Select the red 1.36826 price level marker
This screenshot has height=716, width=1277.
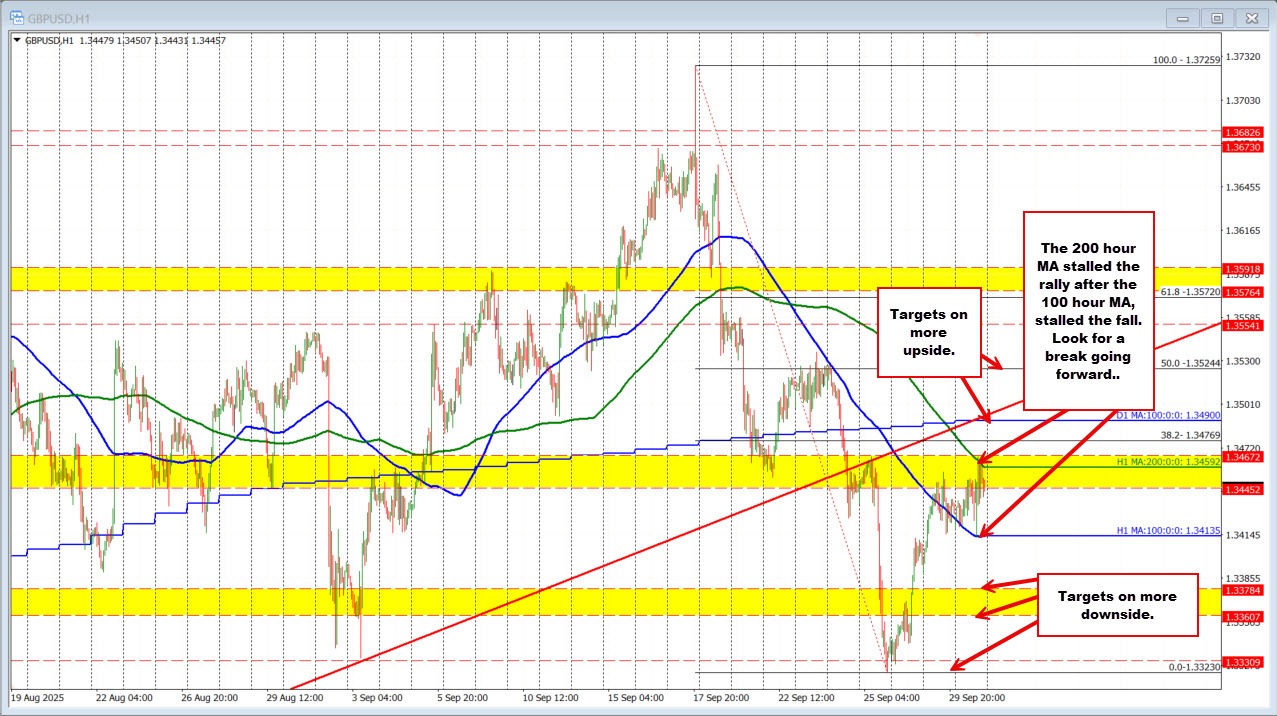(1243, 131)
